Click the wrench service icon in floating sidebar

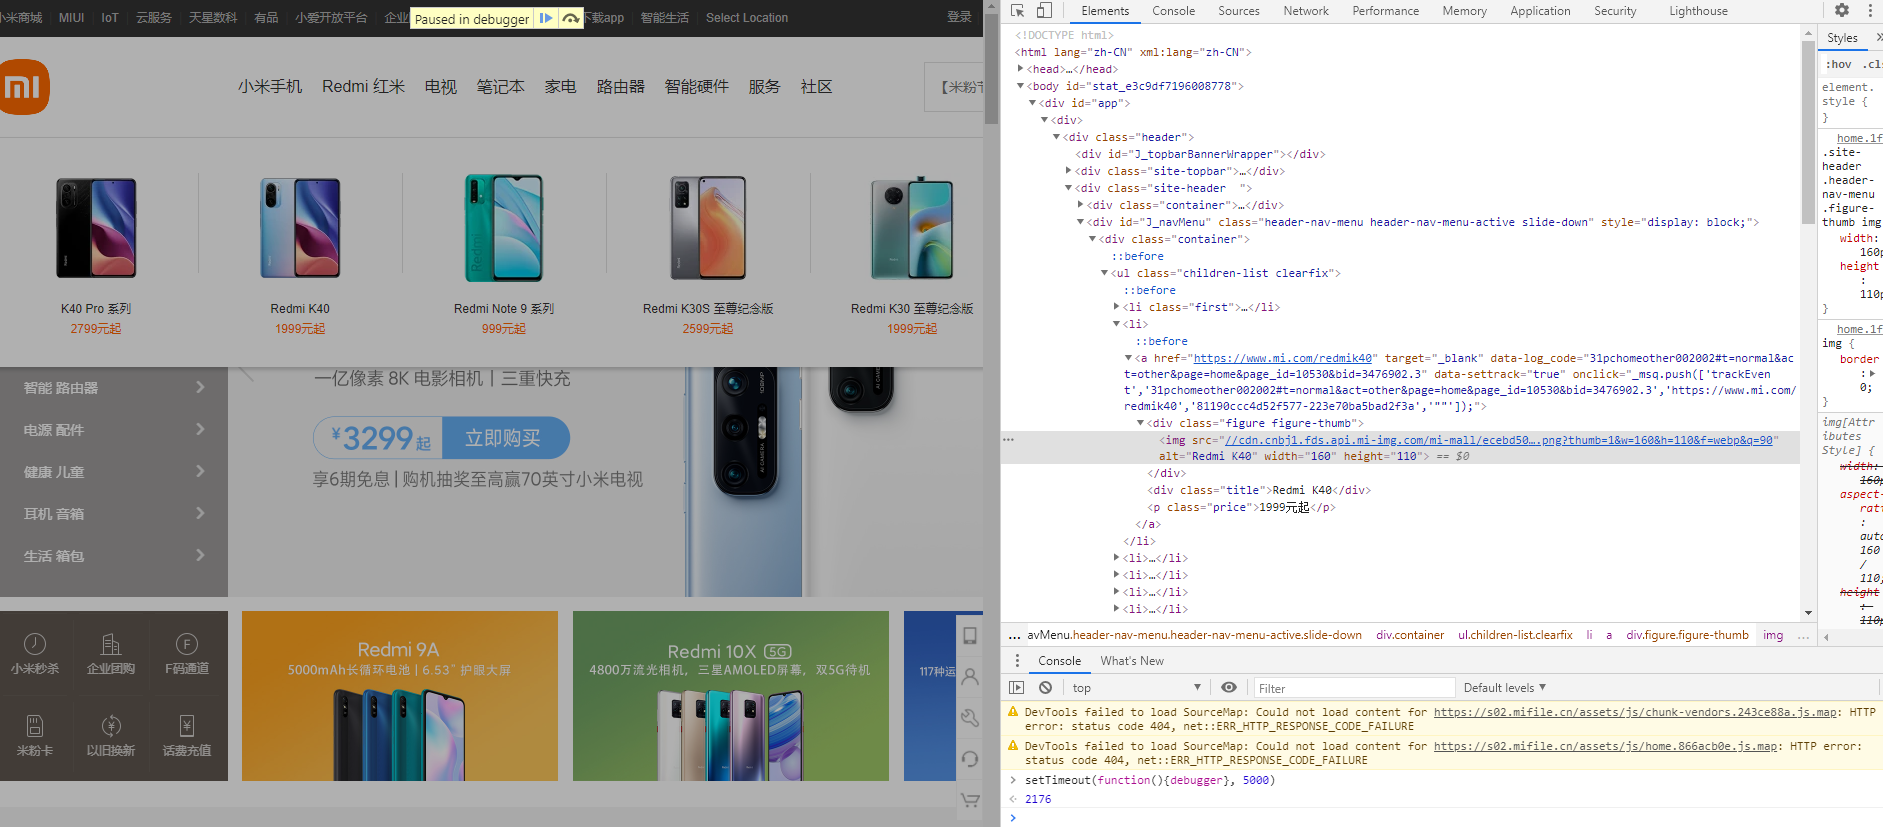coord(970,718)
